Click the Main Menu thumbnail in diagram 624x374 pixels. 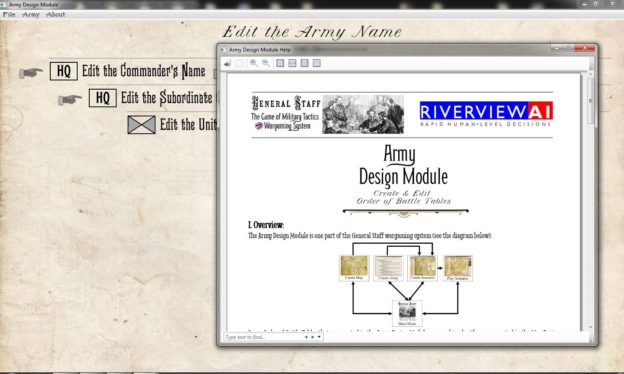[x=407, y=314]
